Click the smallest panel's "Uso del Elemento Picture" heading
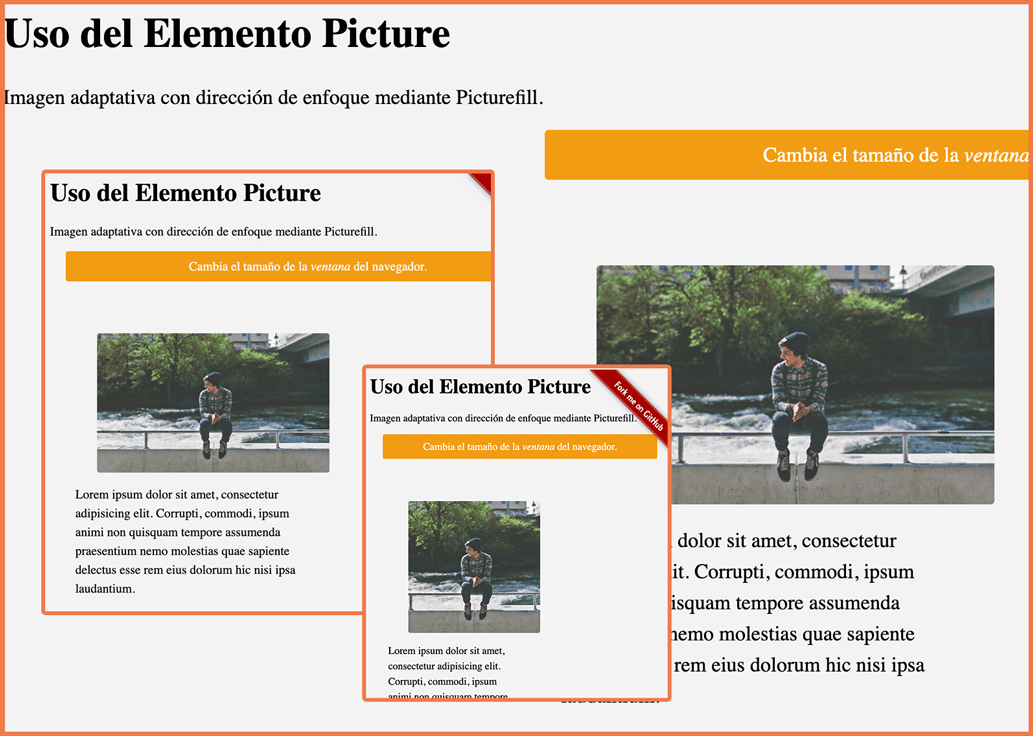 pyautogui.click(x=480, y=386)
